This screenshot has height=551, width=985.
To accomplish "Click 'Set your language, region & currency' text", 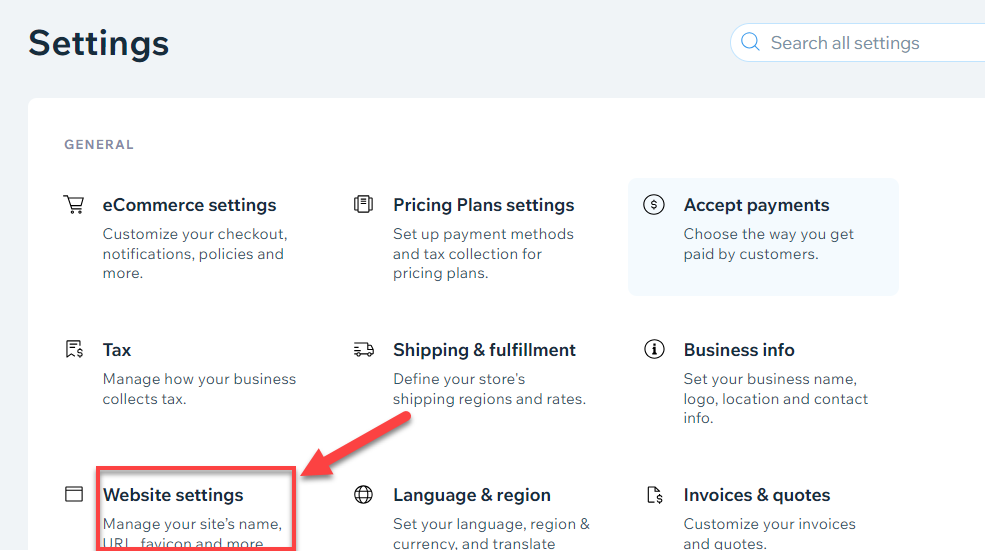I will (x=491, y=533).
